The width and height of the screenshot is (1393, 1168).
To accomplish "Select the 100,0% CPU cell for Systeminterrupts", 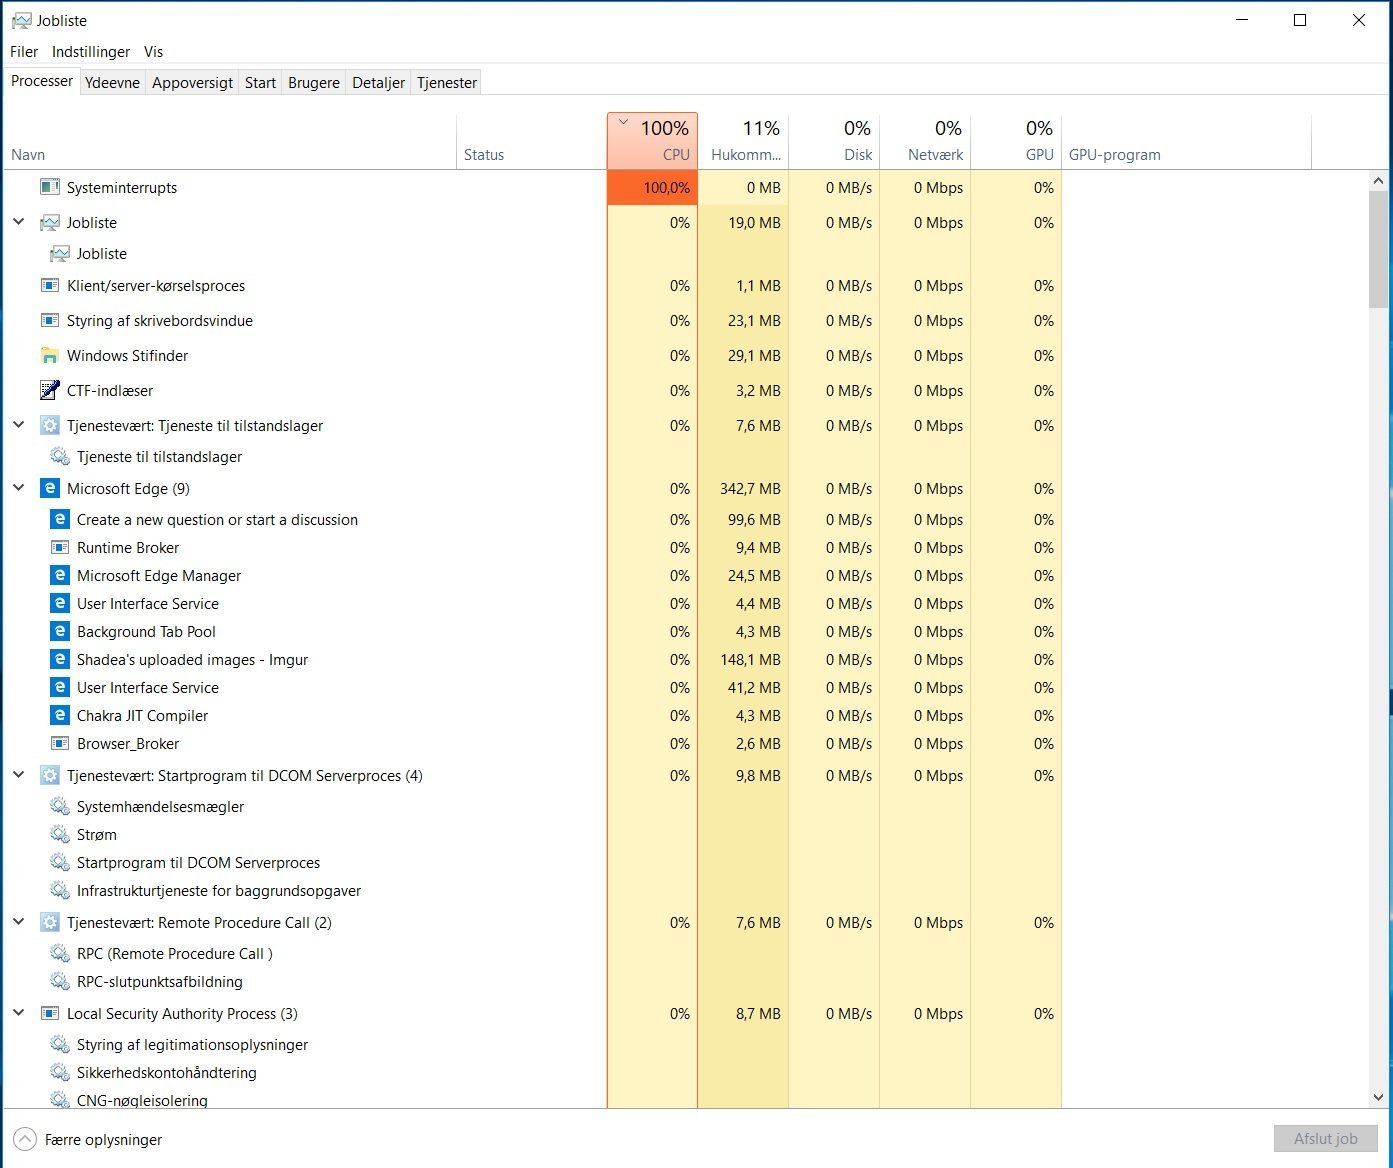I will click(x=652, y=187).
